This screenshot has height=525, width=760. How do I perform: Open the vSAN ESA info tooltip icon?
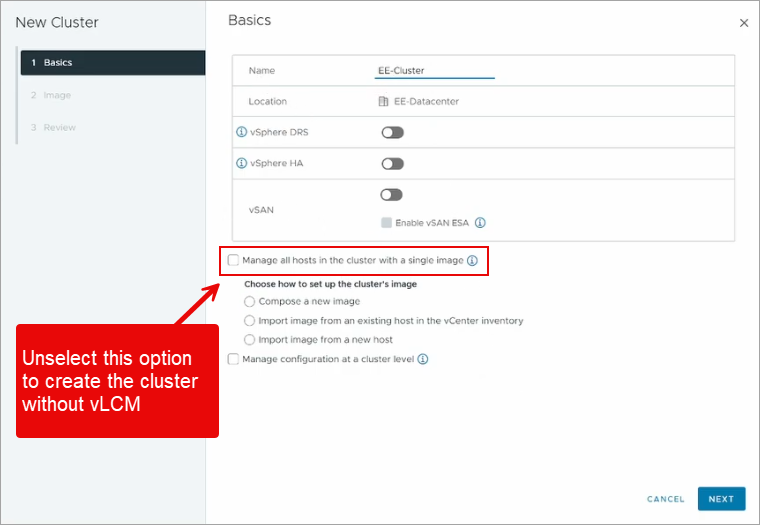480,223
